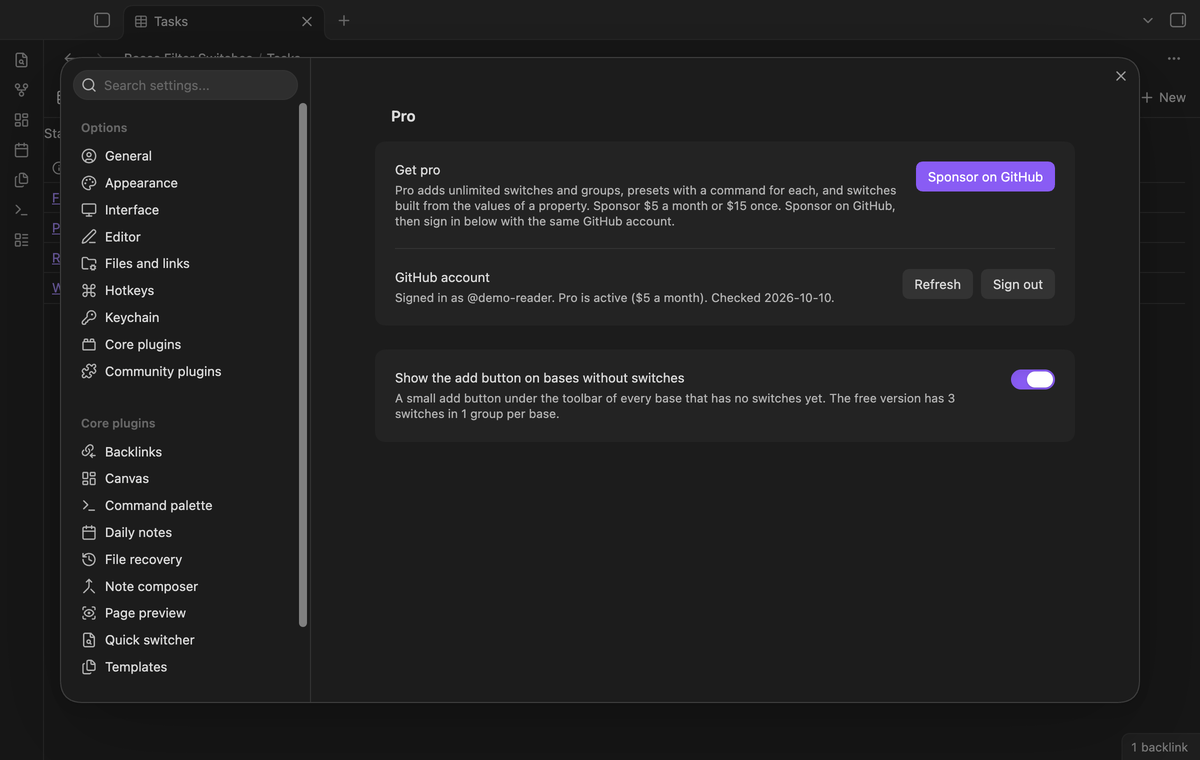Open graph view from the ribbon
The height and width of the screenshot is (760, 1200).
[22, 90]
